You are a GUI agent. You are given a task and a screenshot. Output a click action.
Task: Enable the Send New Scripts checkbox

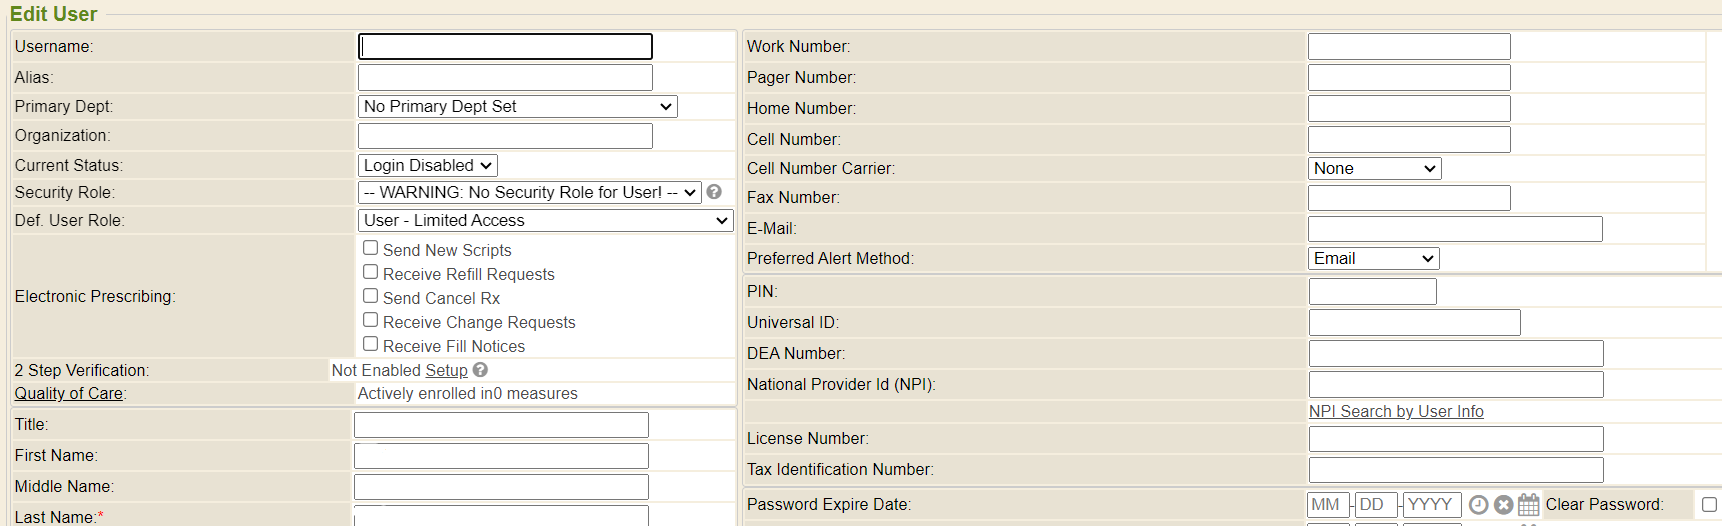pyautogui.click(x=370, y=248)
